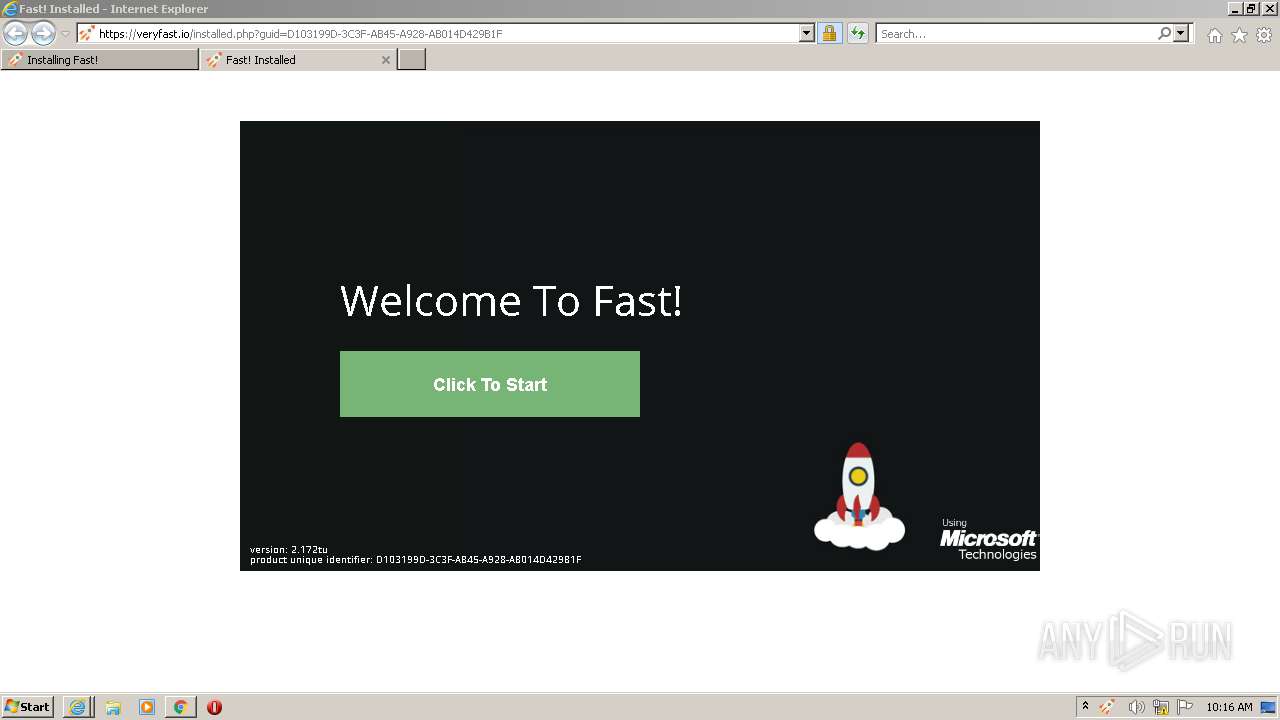Viewport: 1280px width, 720px height.
Task: Click the 10:16 AM clock
Action: tap(1229, 707)
